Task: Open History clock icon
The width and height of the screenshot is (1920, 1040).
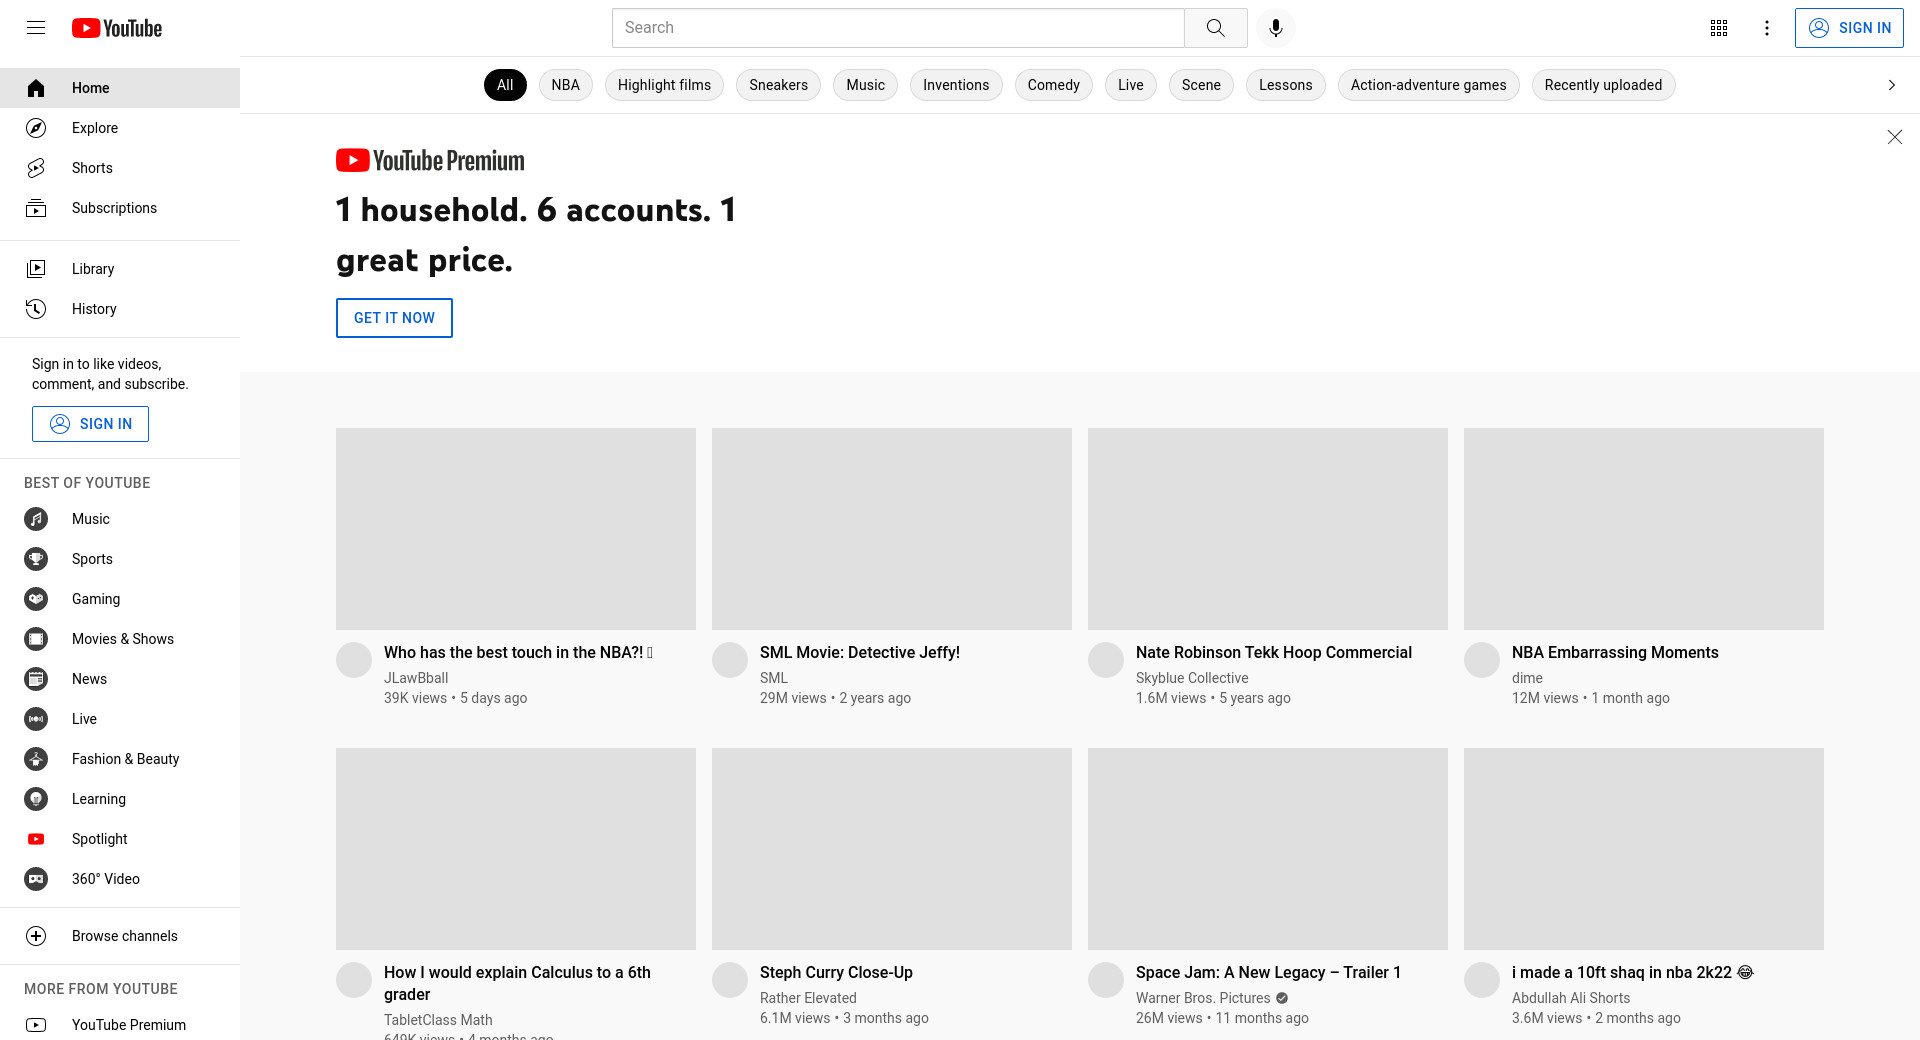Action: click(x=36, y=309)
